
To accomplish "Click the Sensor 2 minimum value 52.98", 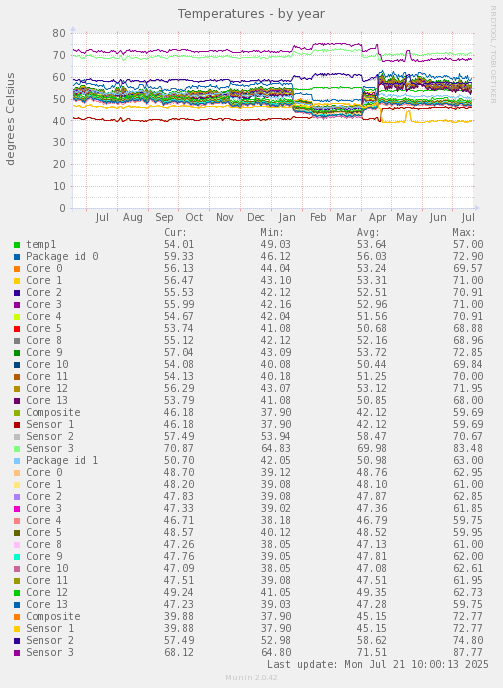I will [276, 641].
